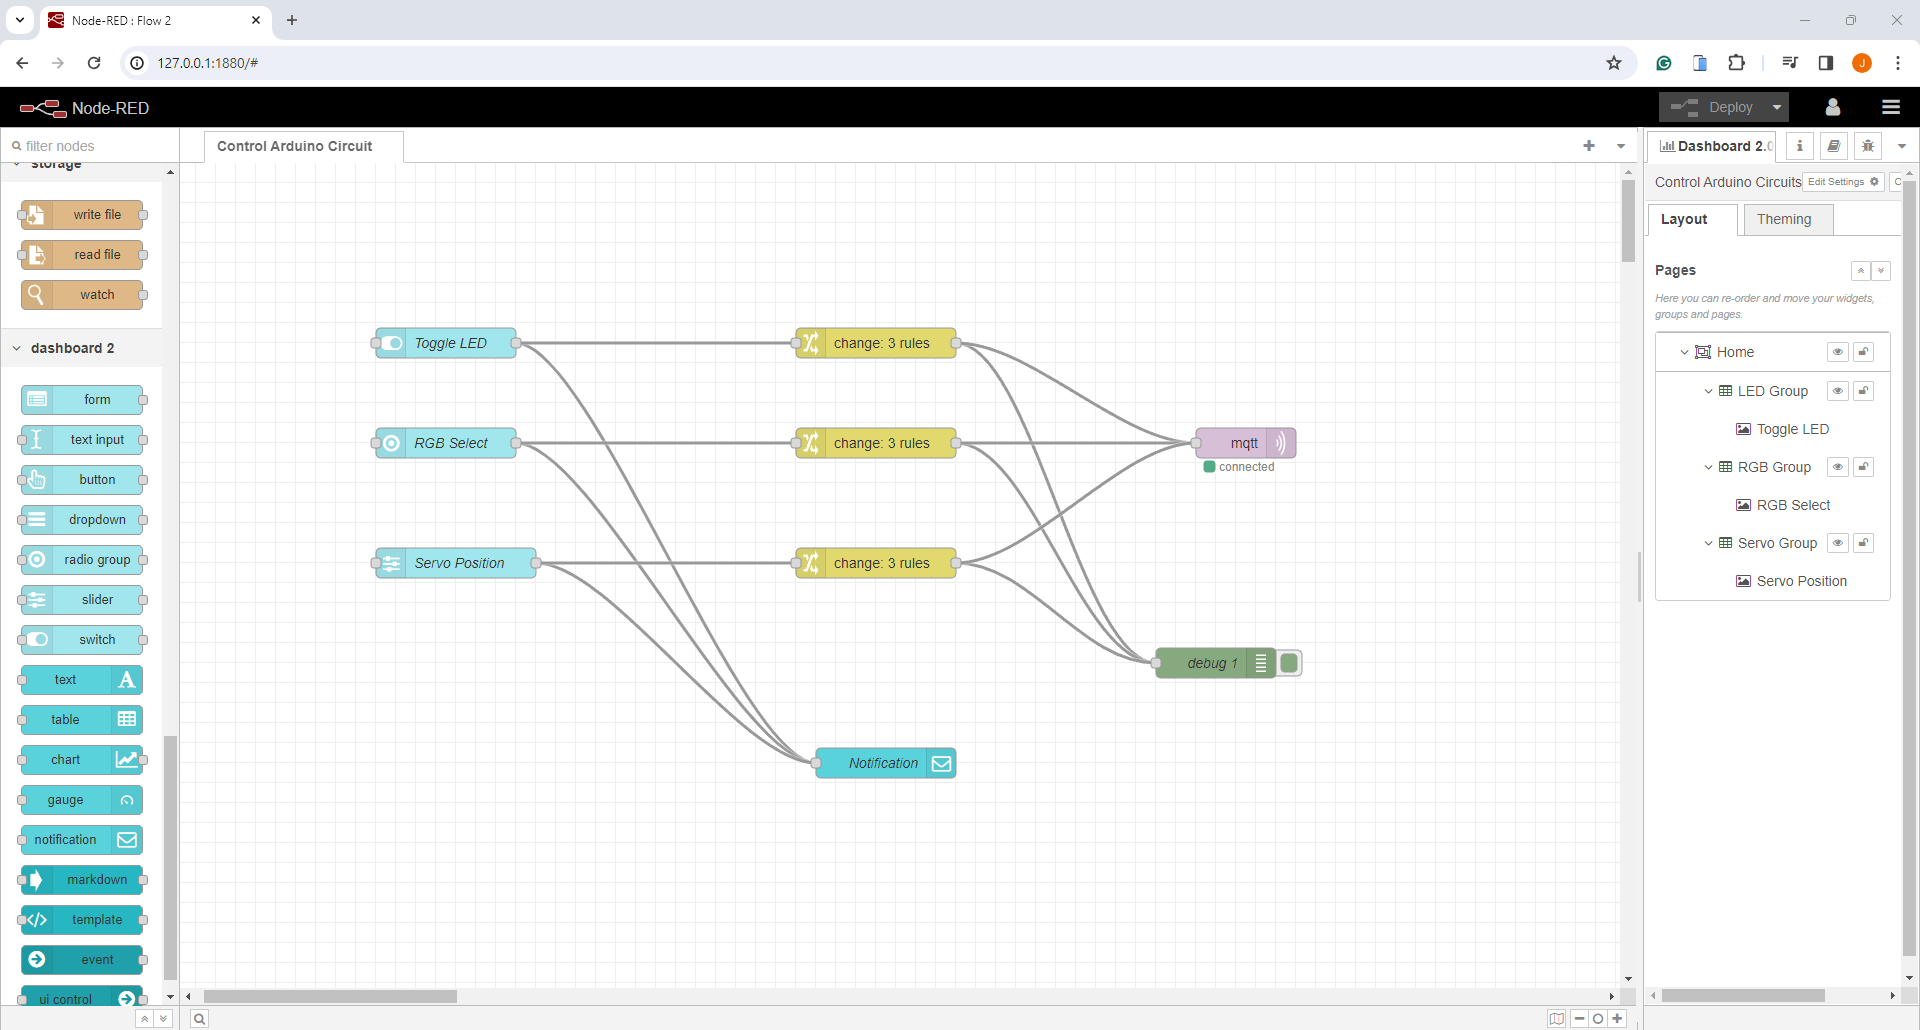The height and width of the screenshot is (1030, 1920).
Task: Pick the chart palette node
Action: click(x=82, y=760)
